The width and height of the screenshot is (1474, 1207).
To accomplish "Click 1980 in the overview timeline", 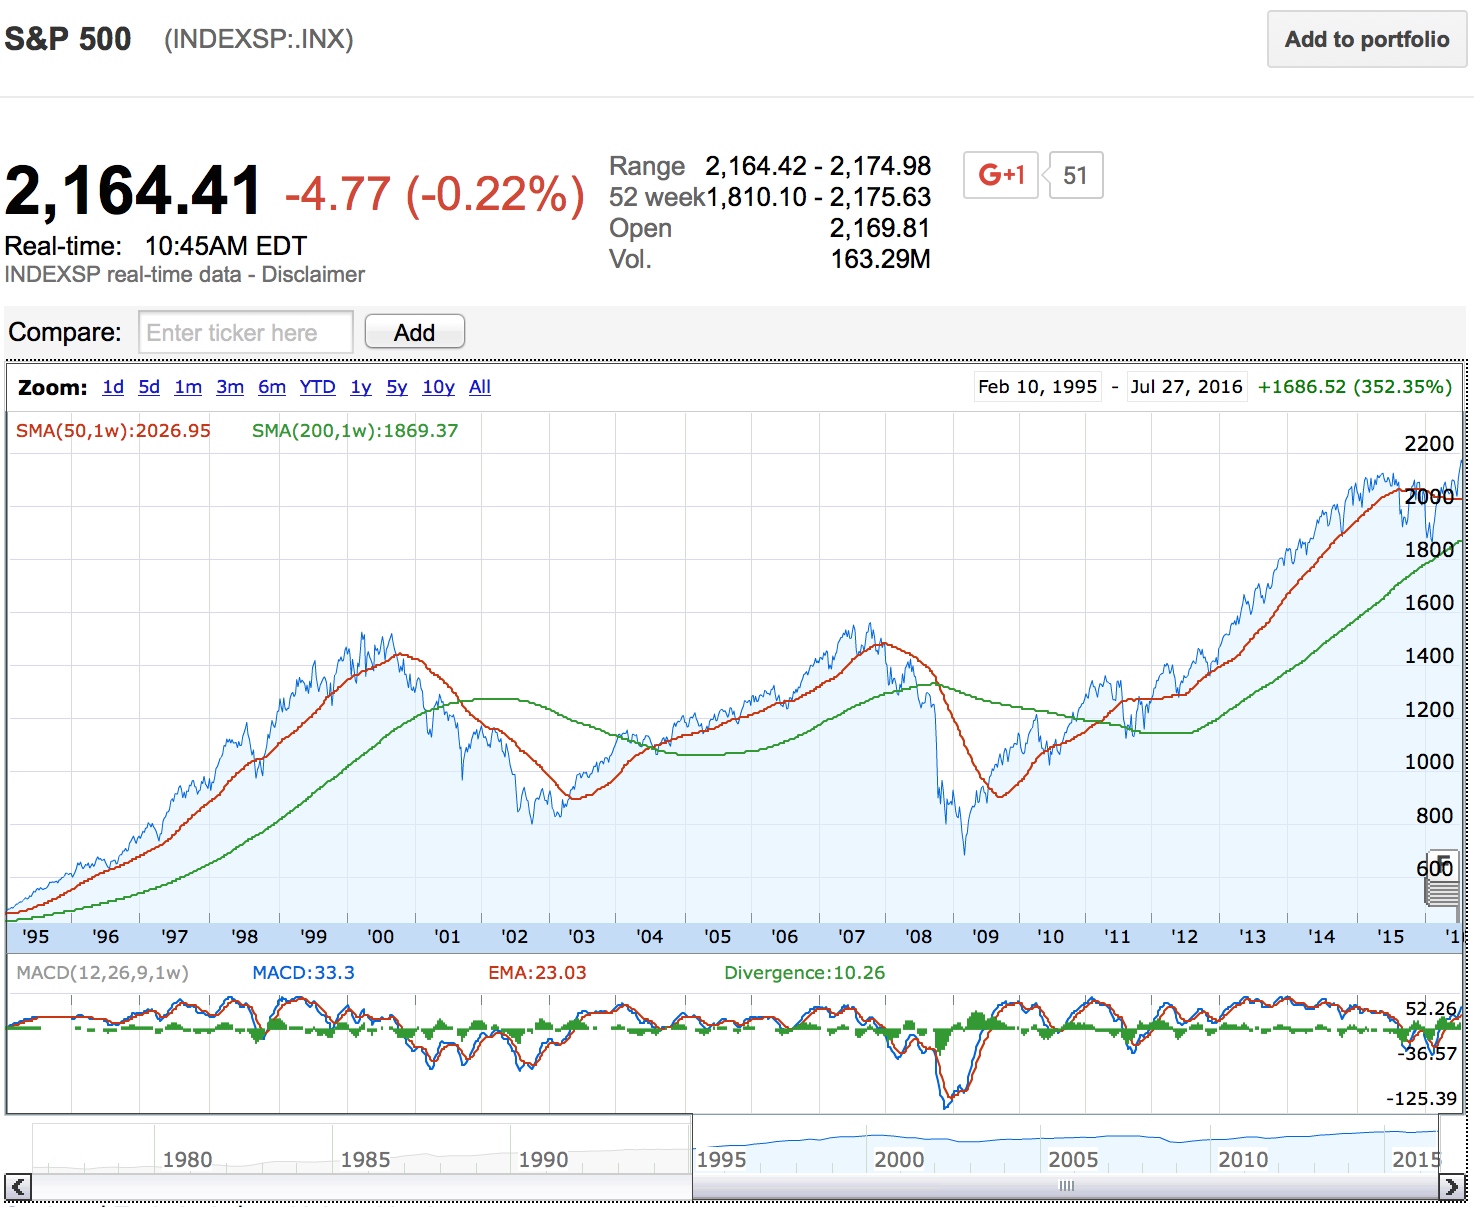I will 187,1159.
